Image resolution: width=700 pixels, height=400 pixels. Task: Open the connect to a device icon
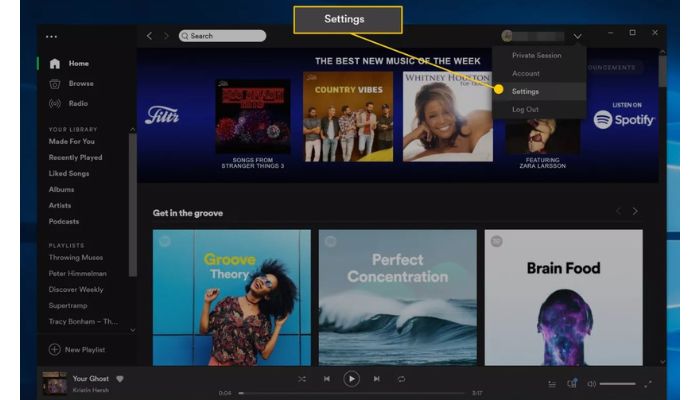pyautogui.click(x=572, y=383)
